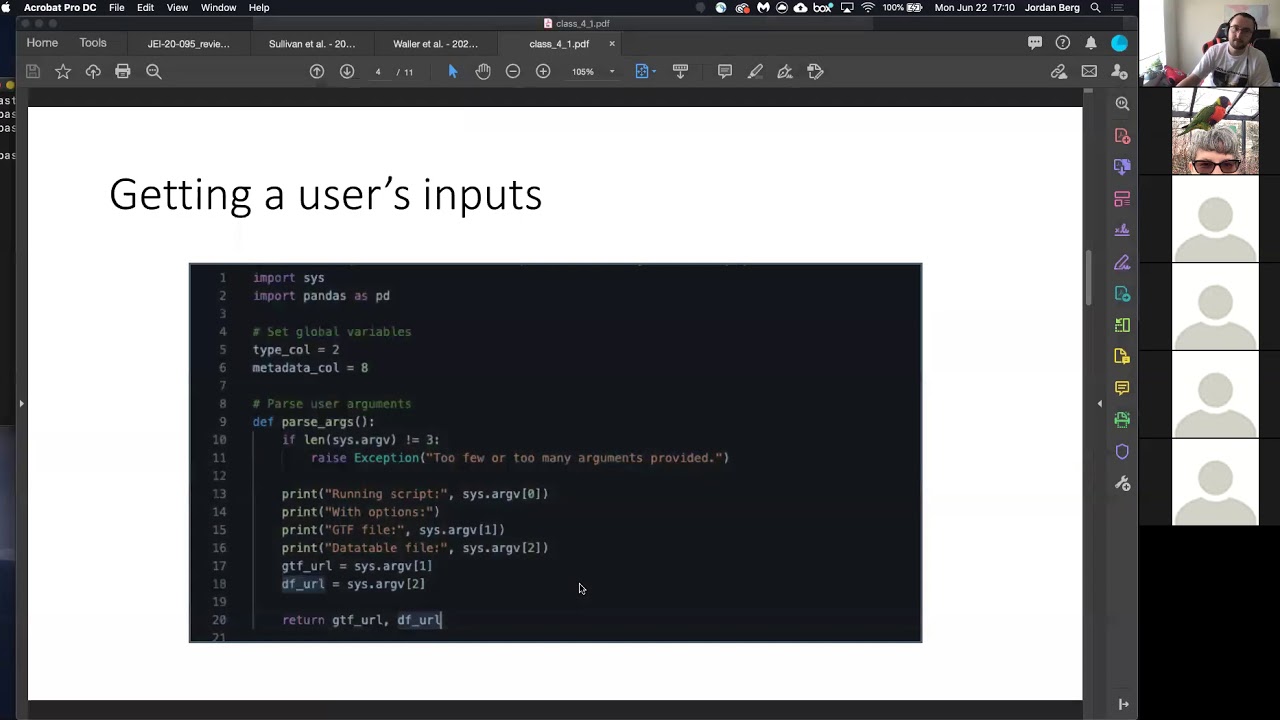Go to the previous page

coord(317,71)
